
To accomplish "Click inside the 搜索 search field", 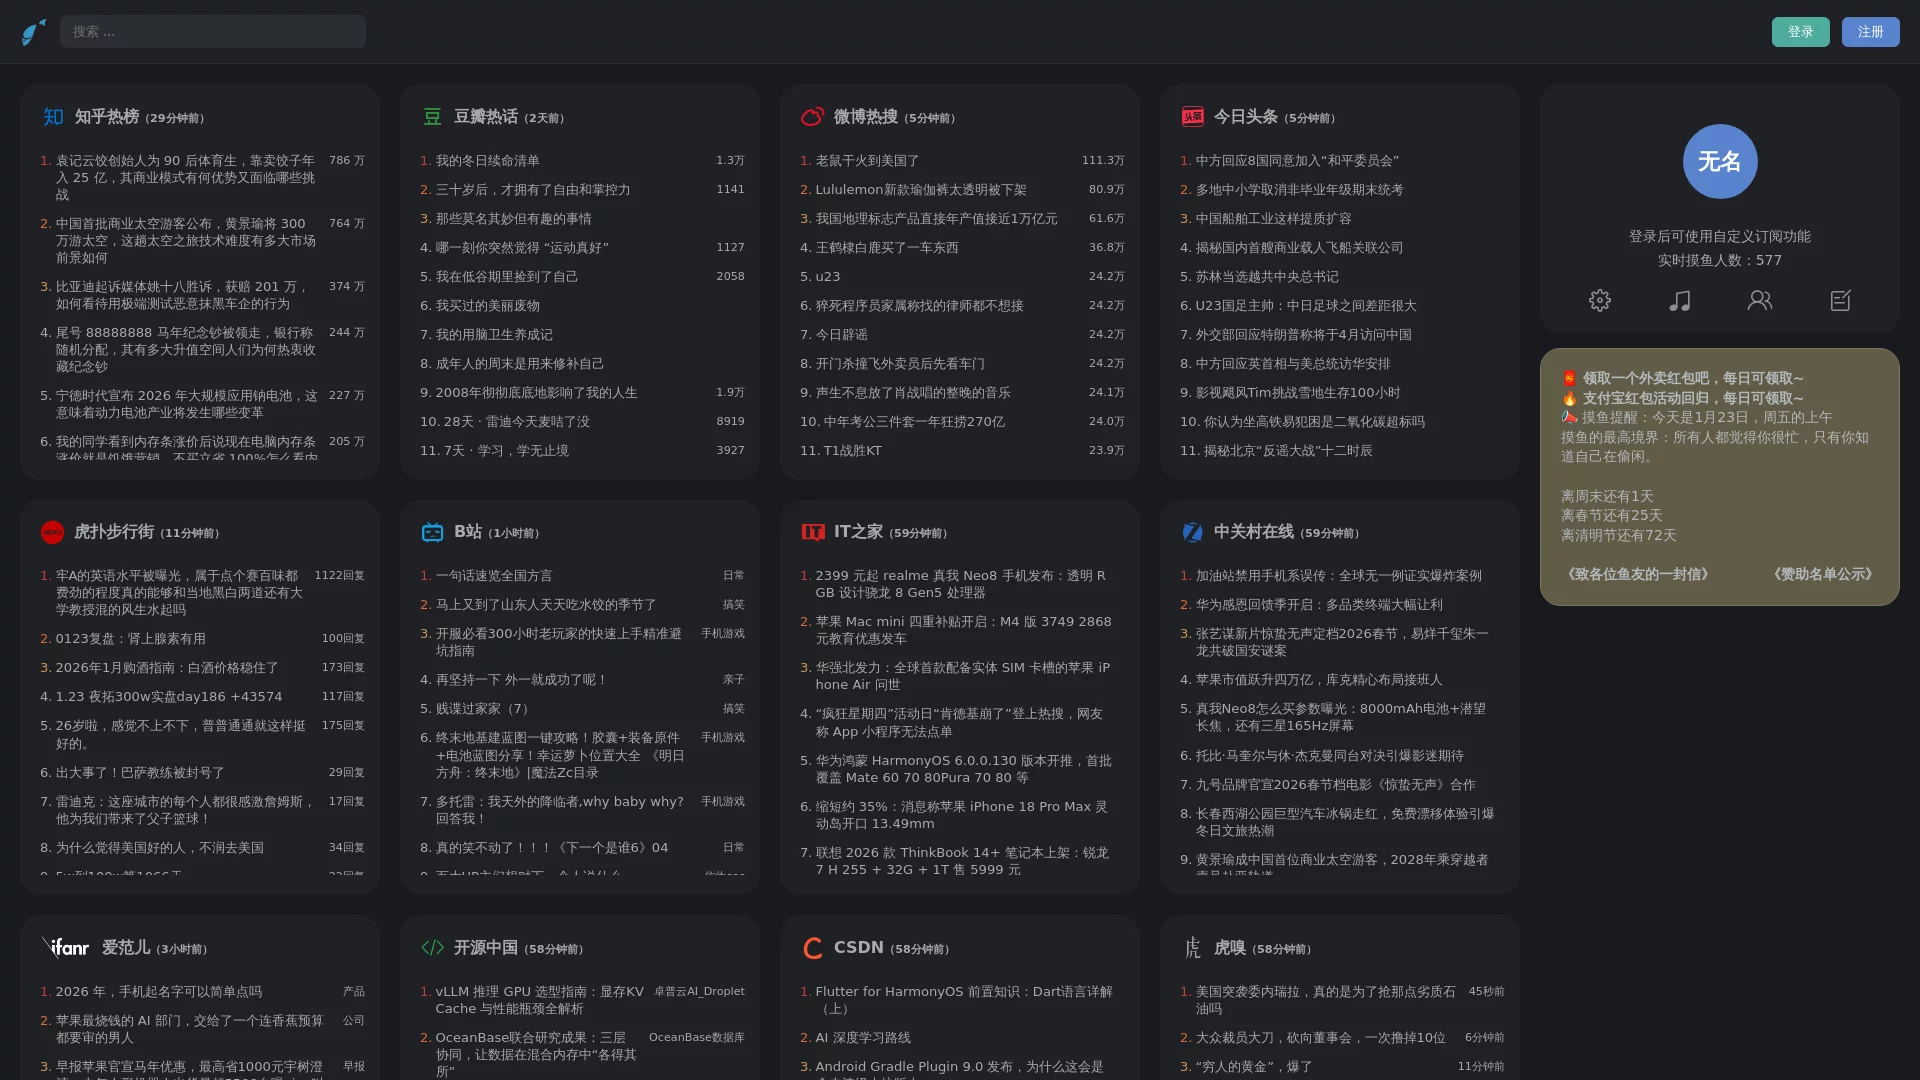I will tap(213, 31).
